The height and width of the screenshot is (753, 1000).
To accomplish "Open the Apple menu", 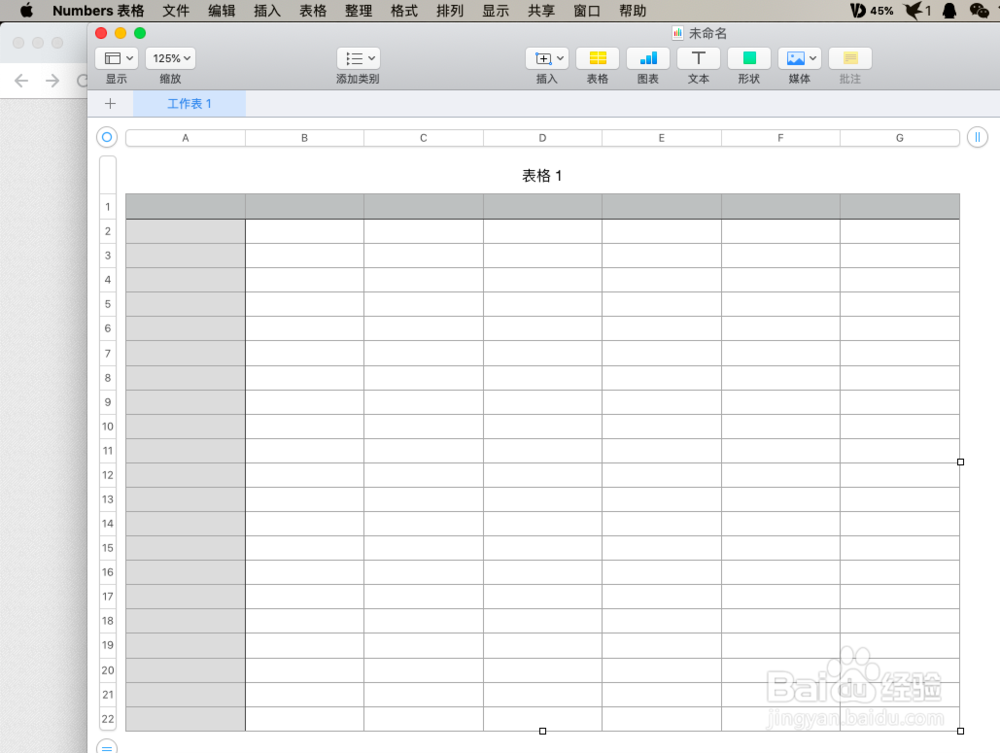I will coord(26,10).
